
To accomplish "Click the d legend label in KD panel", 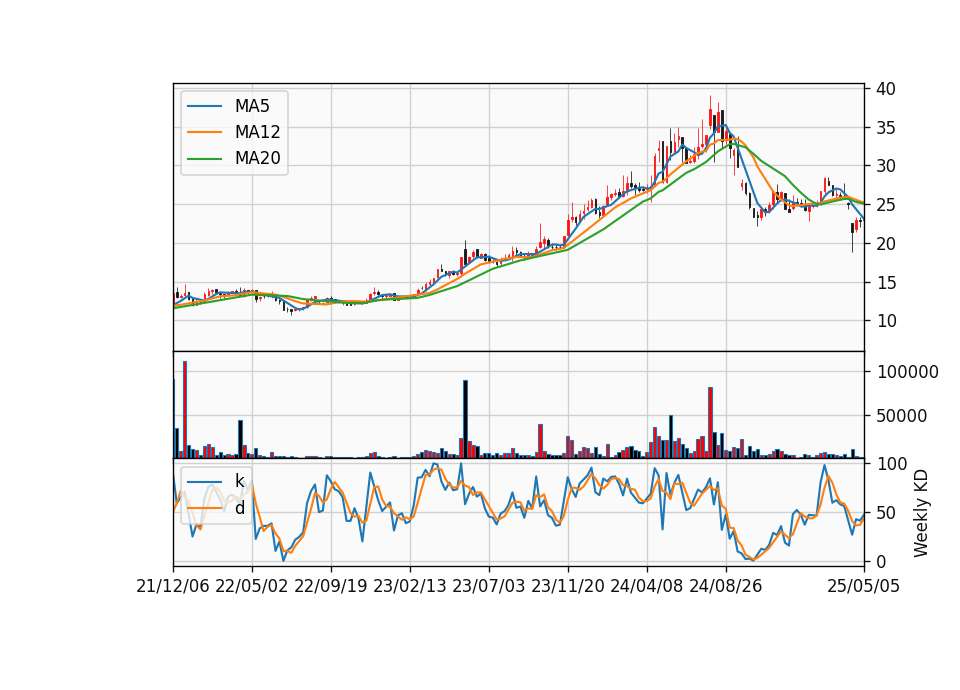I will [239, 508].
